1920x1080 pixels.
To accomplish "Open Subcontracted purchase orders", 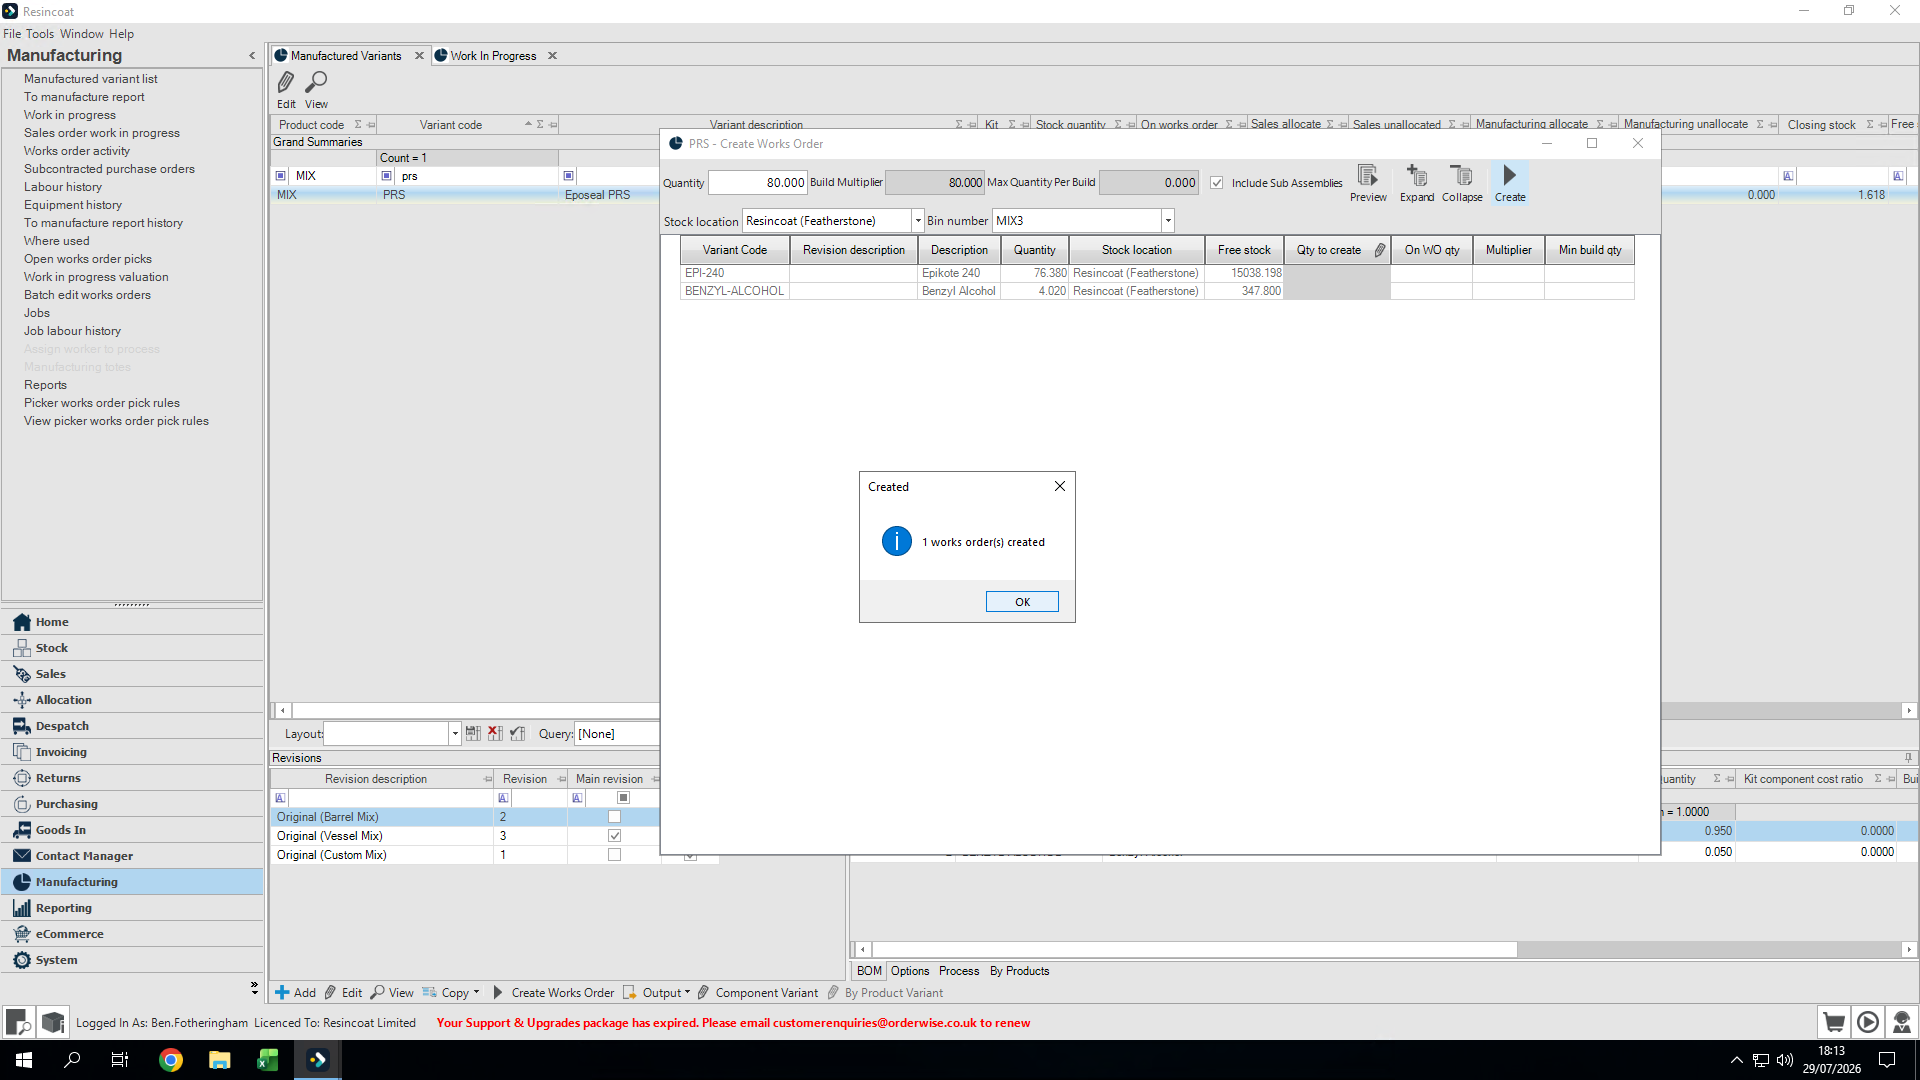I will pyautogui.click(x=109, y=169).
